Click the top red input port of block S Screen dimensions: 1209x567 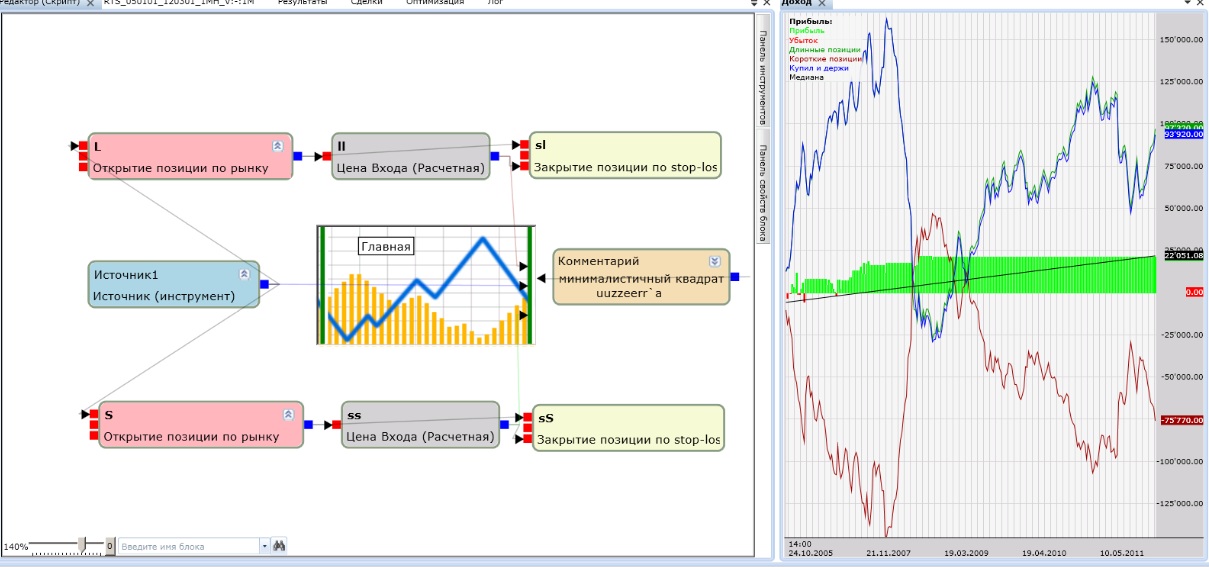pos(94,414)
